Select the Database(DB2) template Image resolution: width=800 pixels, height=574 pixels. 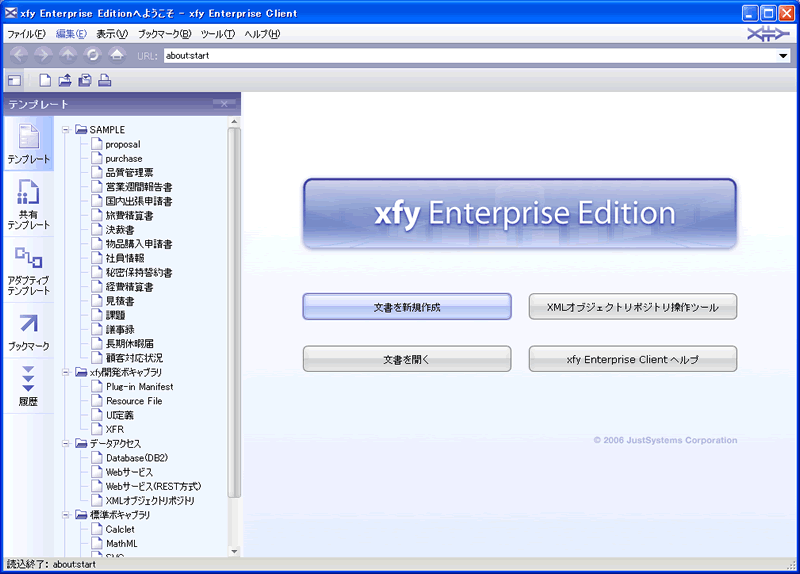pyautogui.click(x=137, y=458)
